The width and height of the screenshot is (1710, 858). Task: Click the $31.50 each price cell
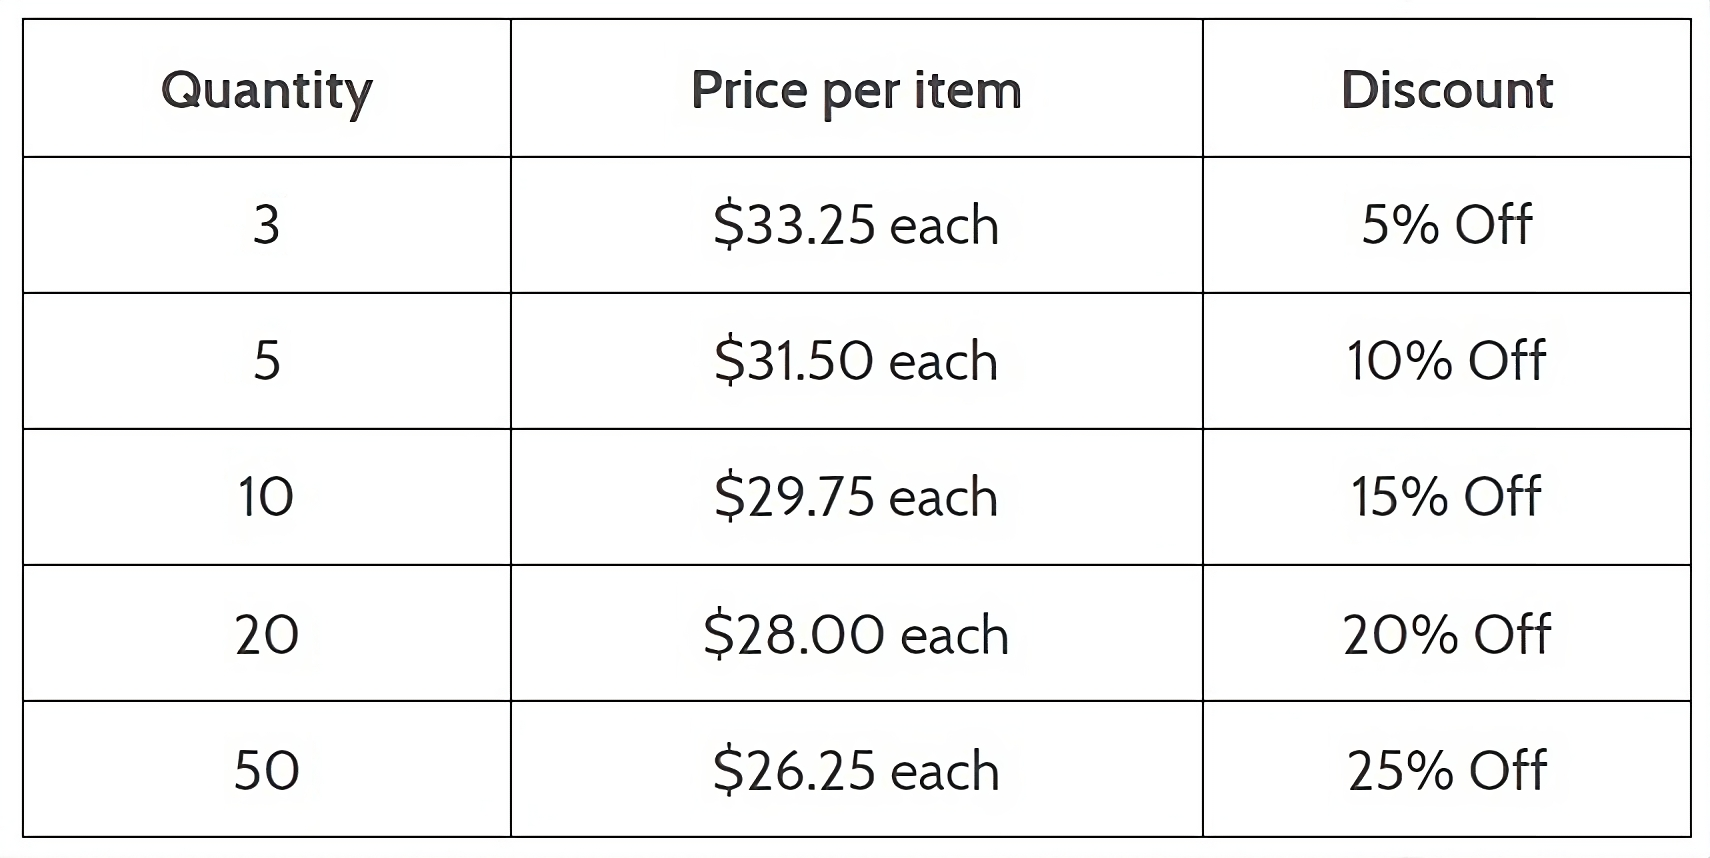pos(856,361)
